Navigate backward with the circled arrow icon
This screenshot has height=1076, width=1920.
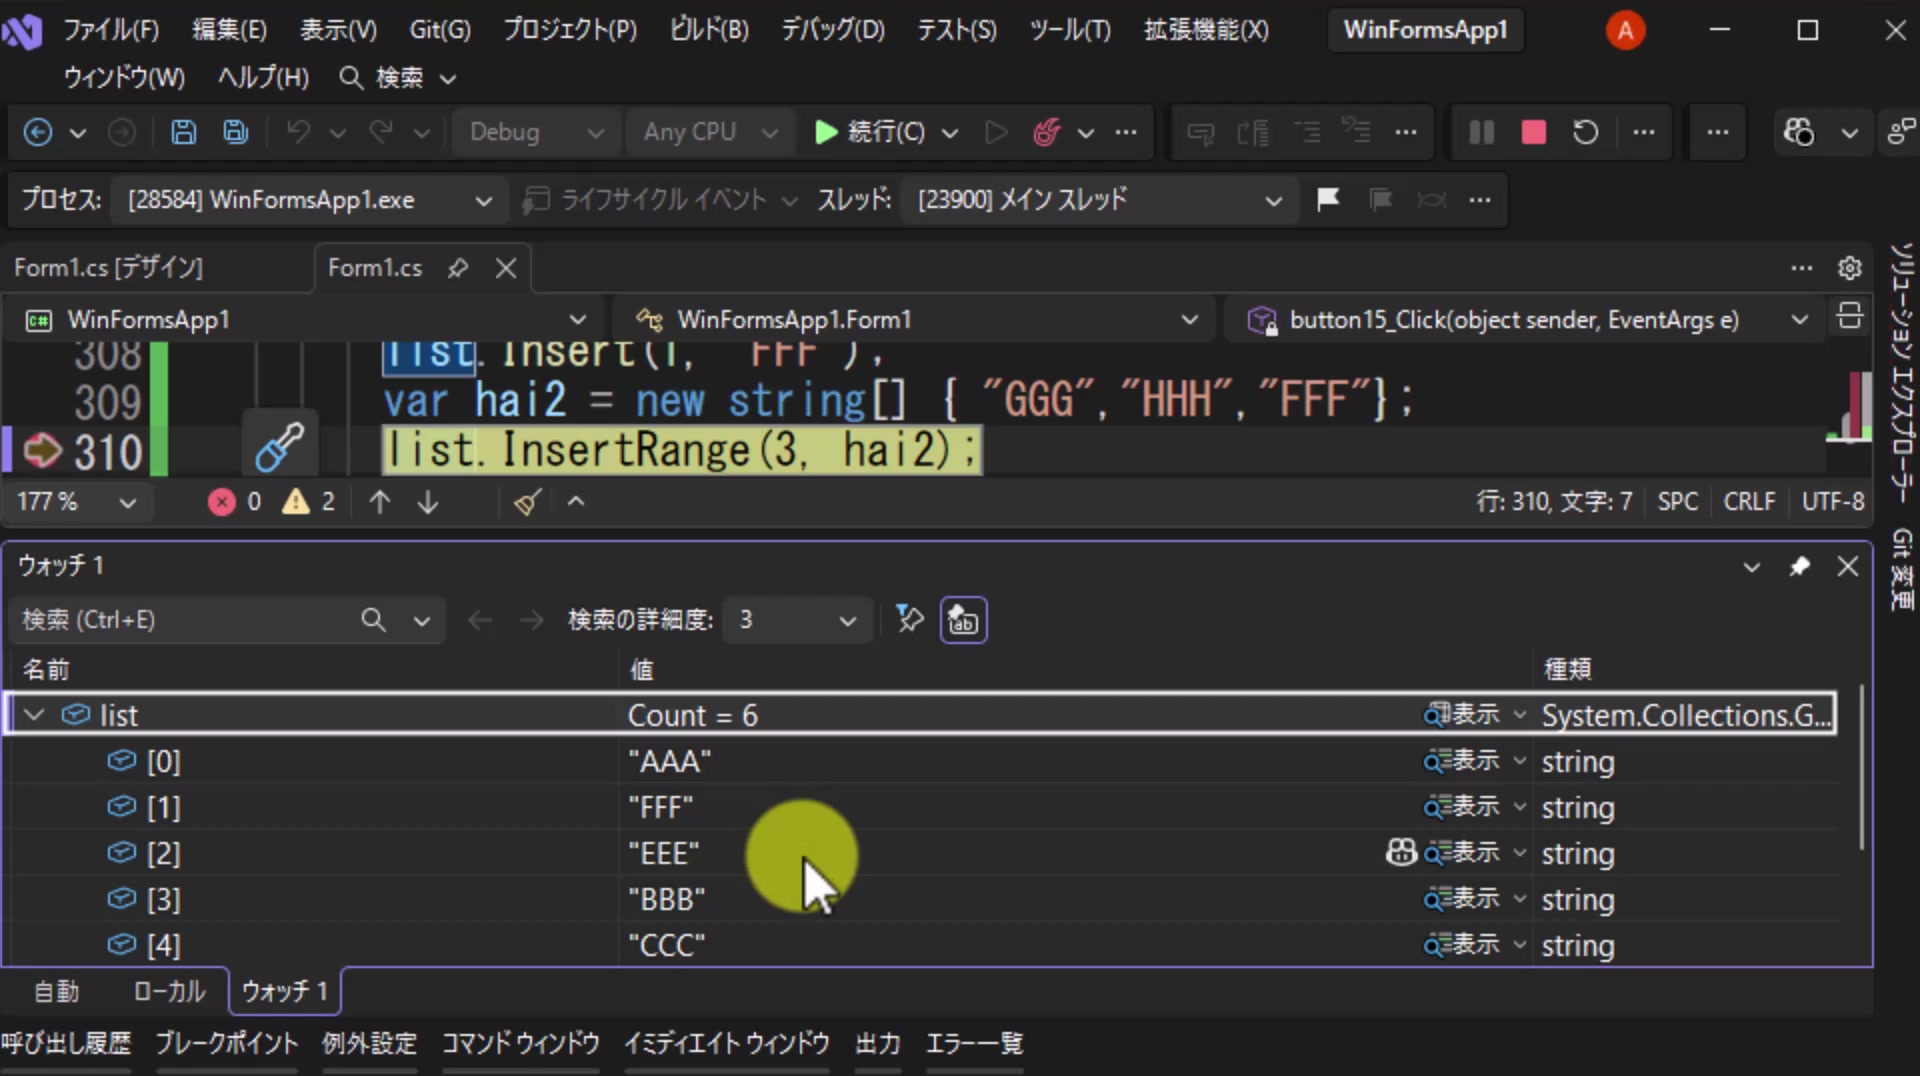click(38, 132)
